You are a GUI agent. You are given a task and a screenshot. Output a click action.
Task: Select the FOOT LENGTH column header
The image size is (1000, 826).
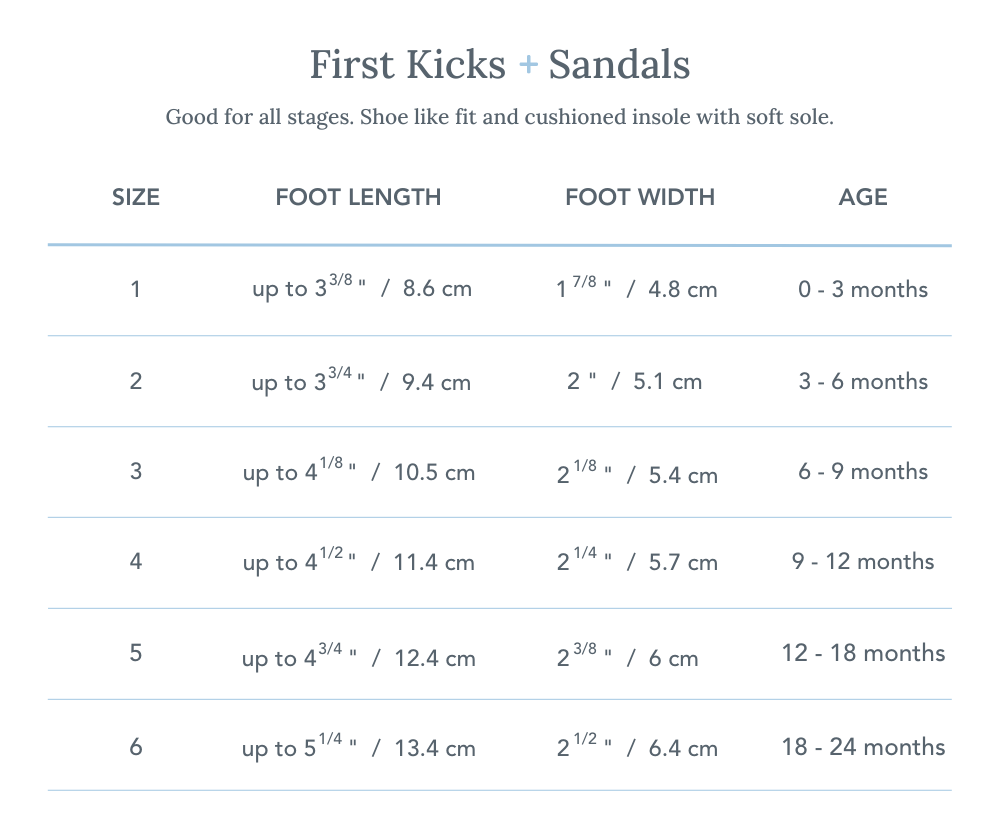coord(358,197)
